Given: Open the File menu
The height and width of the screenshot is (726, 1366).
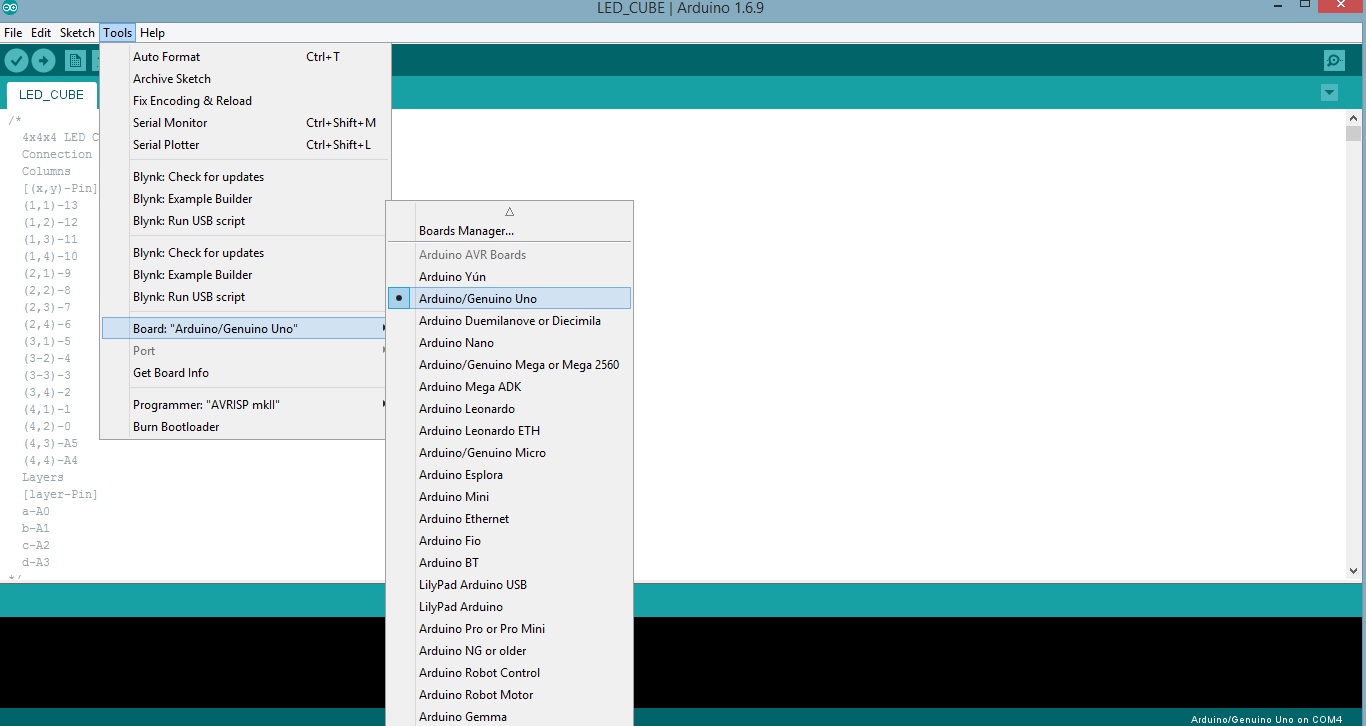Looking at the screenshot, I should click(13, 33).
